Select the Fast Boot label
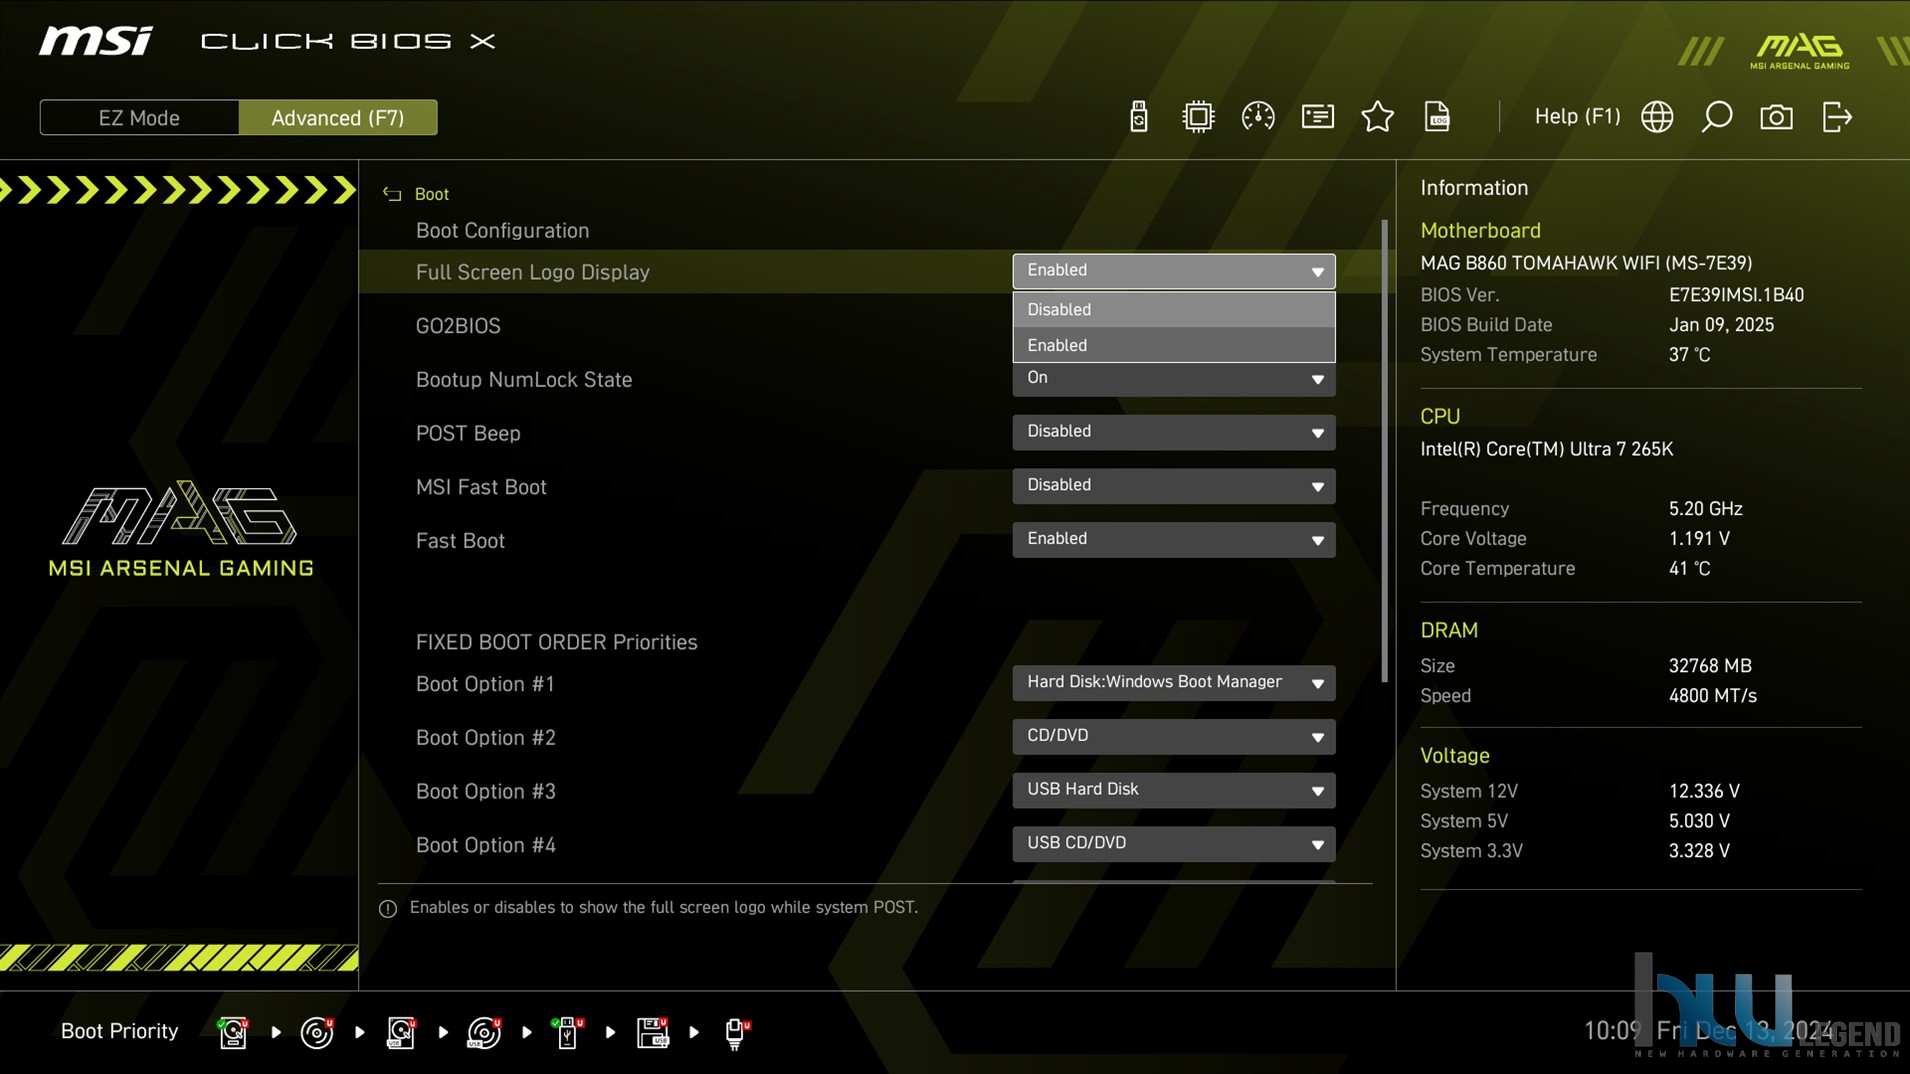 pyautogui.click(x=460, y=541)
